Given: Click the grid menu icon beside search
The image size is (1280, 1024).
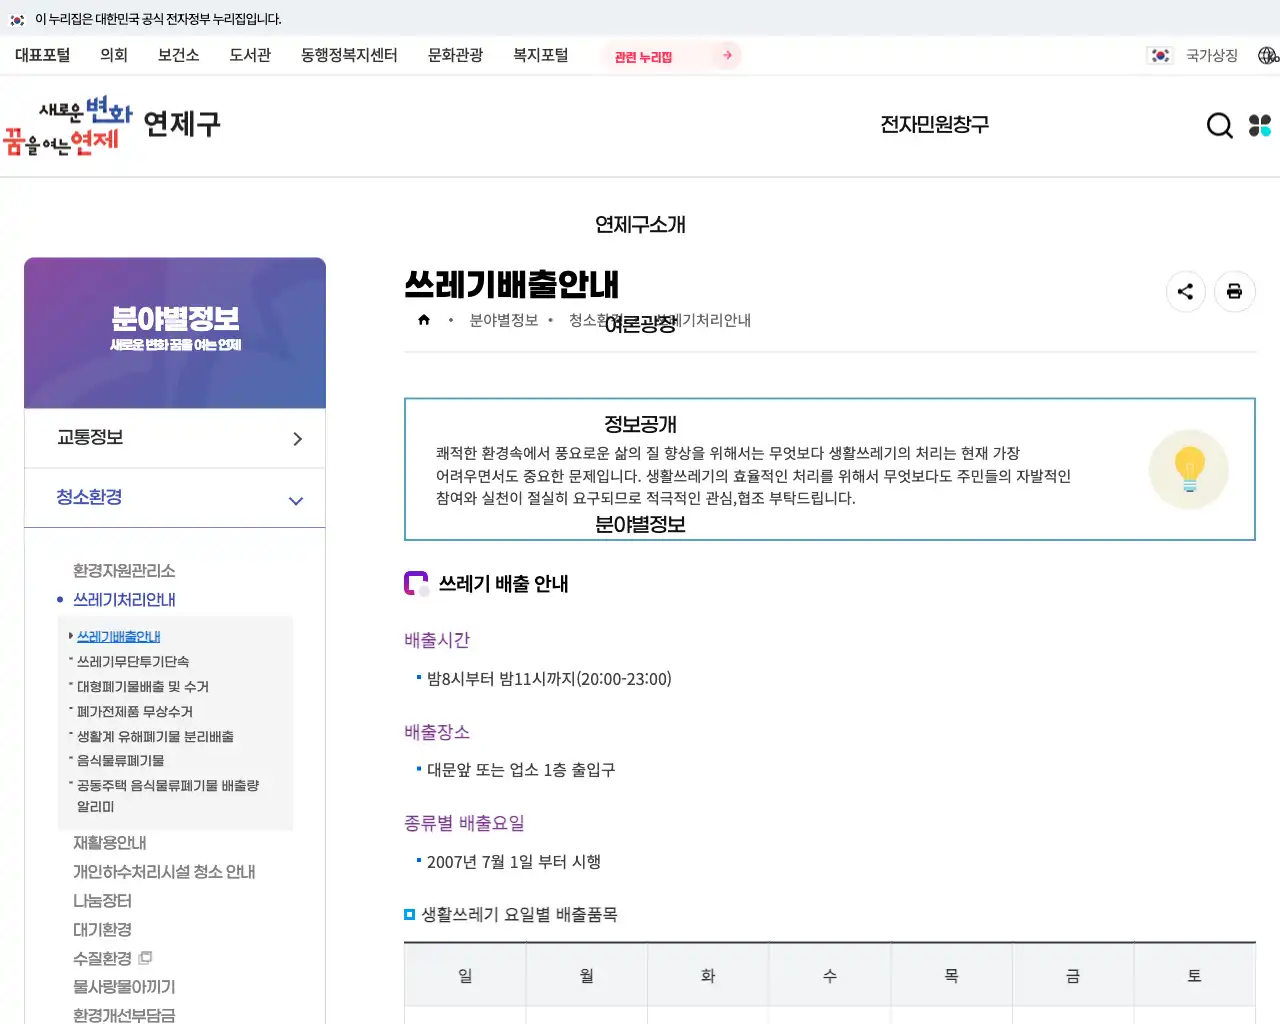Looking at the screenshot, I should click(1260, 125).
